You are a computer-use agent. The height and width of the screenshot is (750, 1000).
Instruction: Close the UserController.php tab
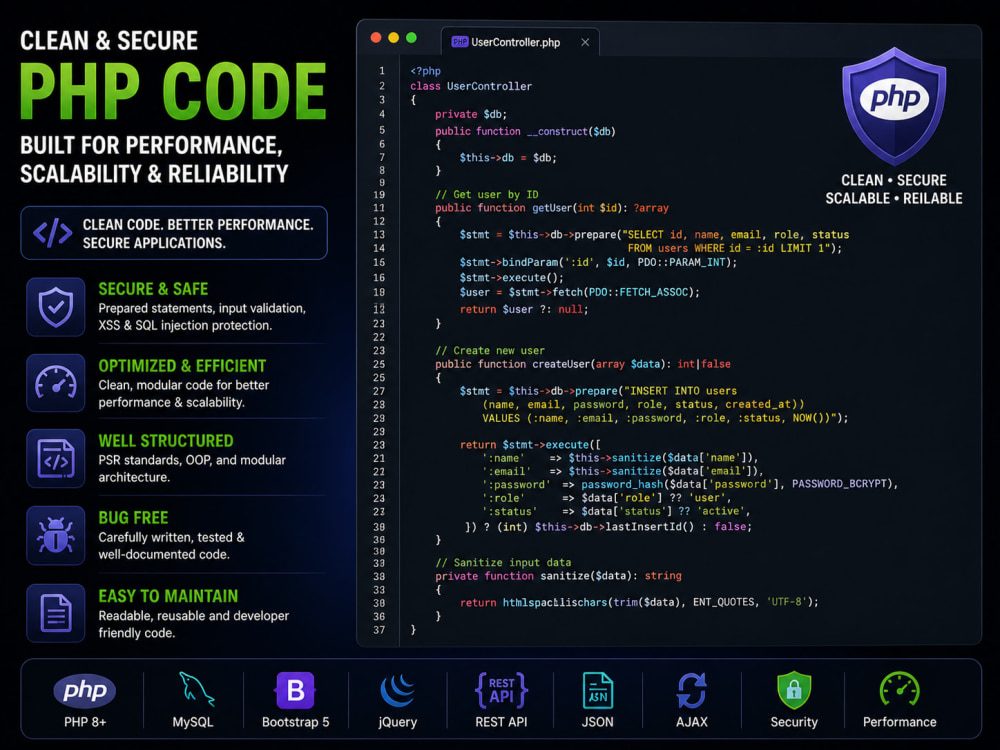(x=585, y=42)
